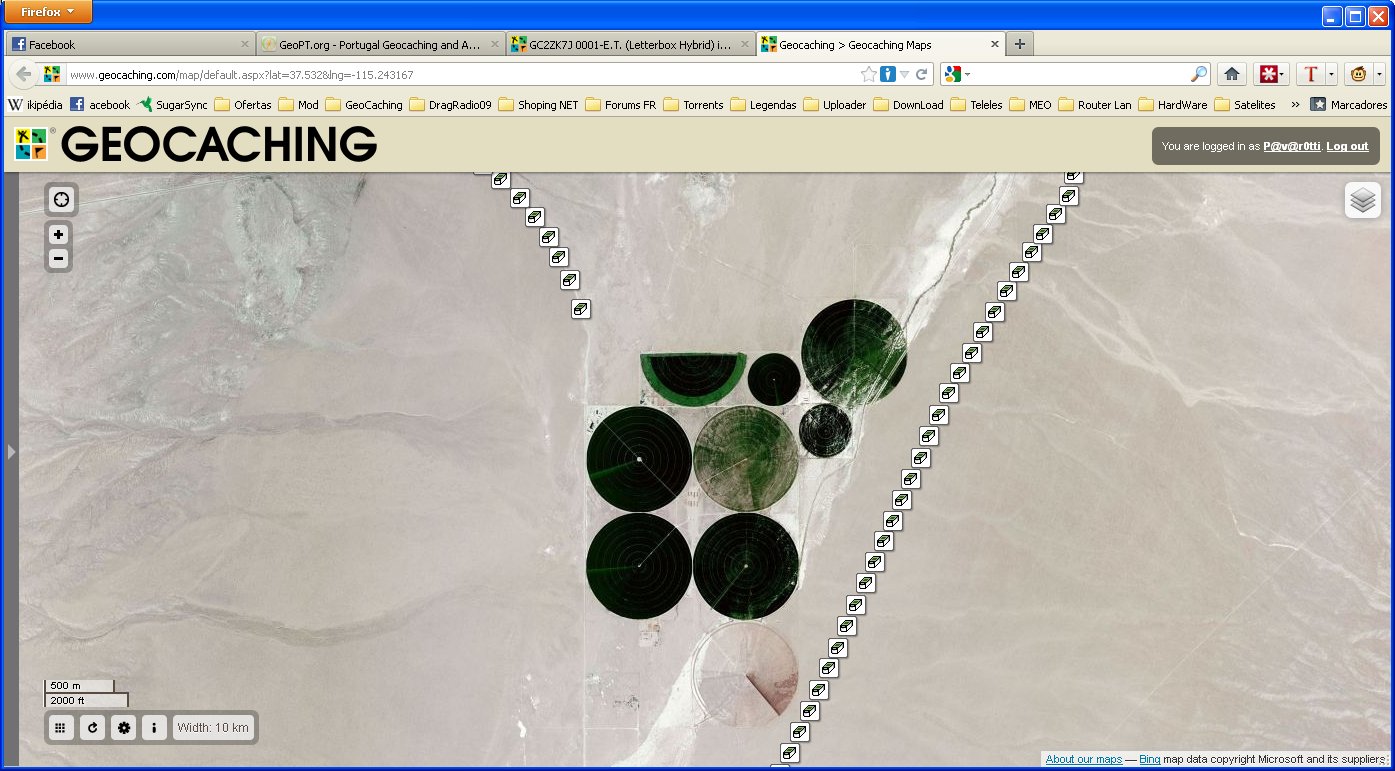This screenshot has width=1395, height=771.
Task: Select the isolated cache marker ending left trail
Action: pyautogui.click(x=579, y=309)
